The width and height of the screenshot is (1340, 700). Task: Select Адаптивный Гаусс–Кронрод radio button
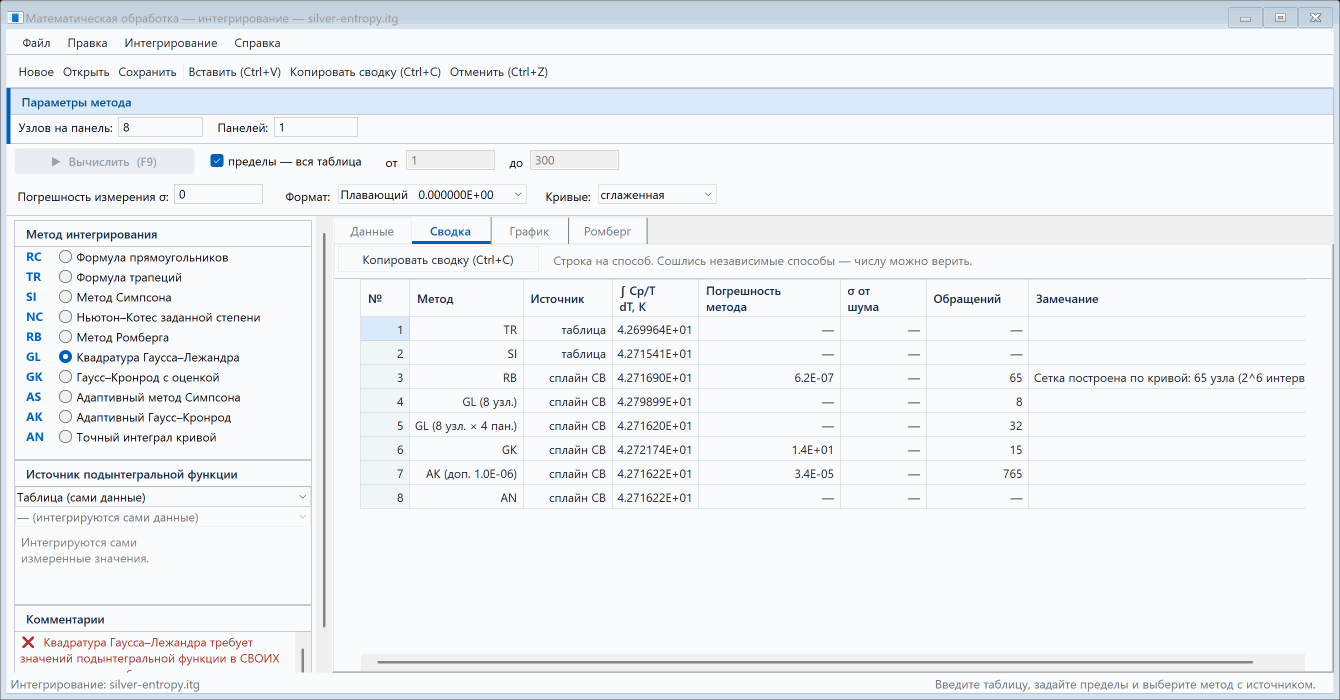pos(66,417)
